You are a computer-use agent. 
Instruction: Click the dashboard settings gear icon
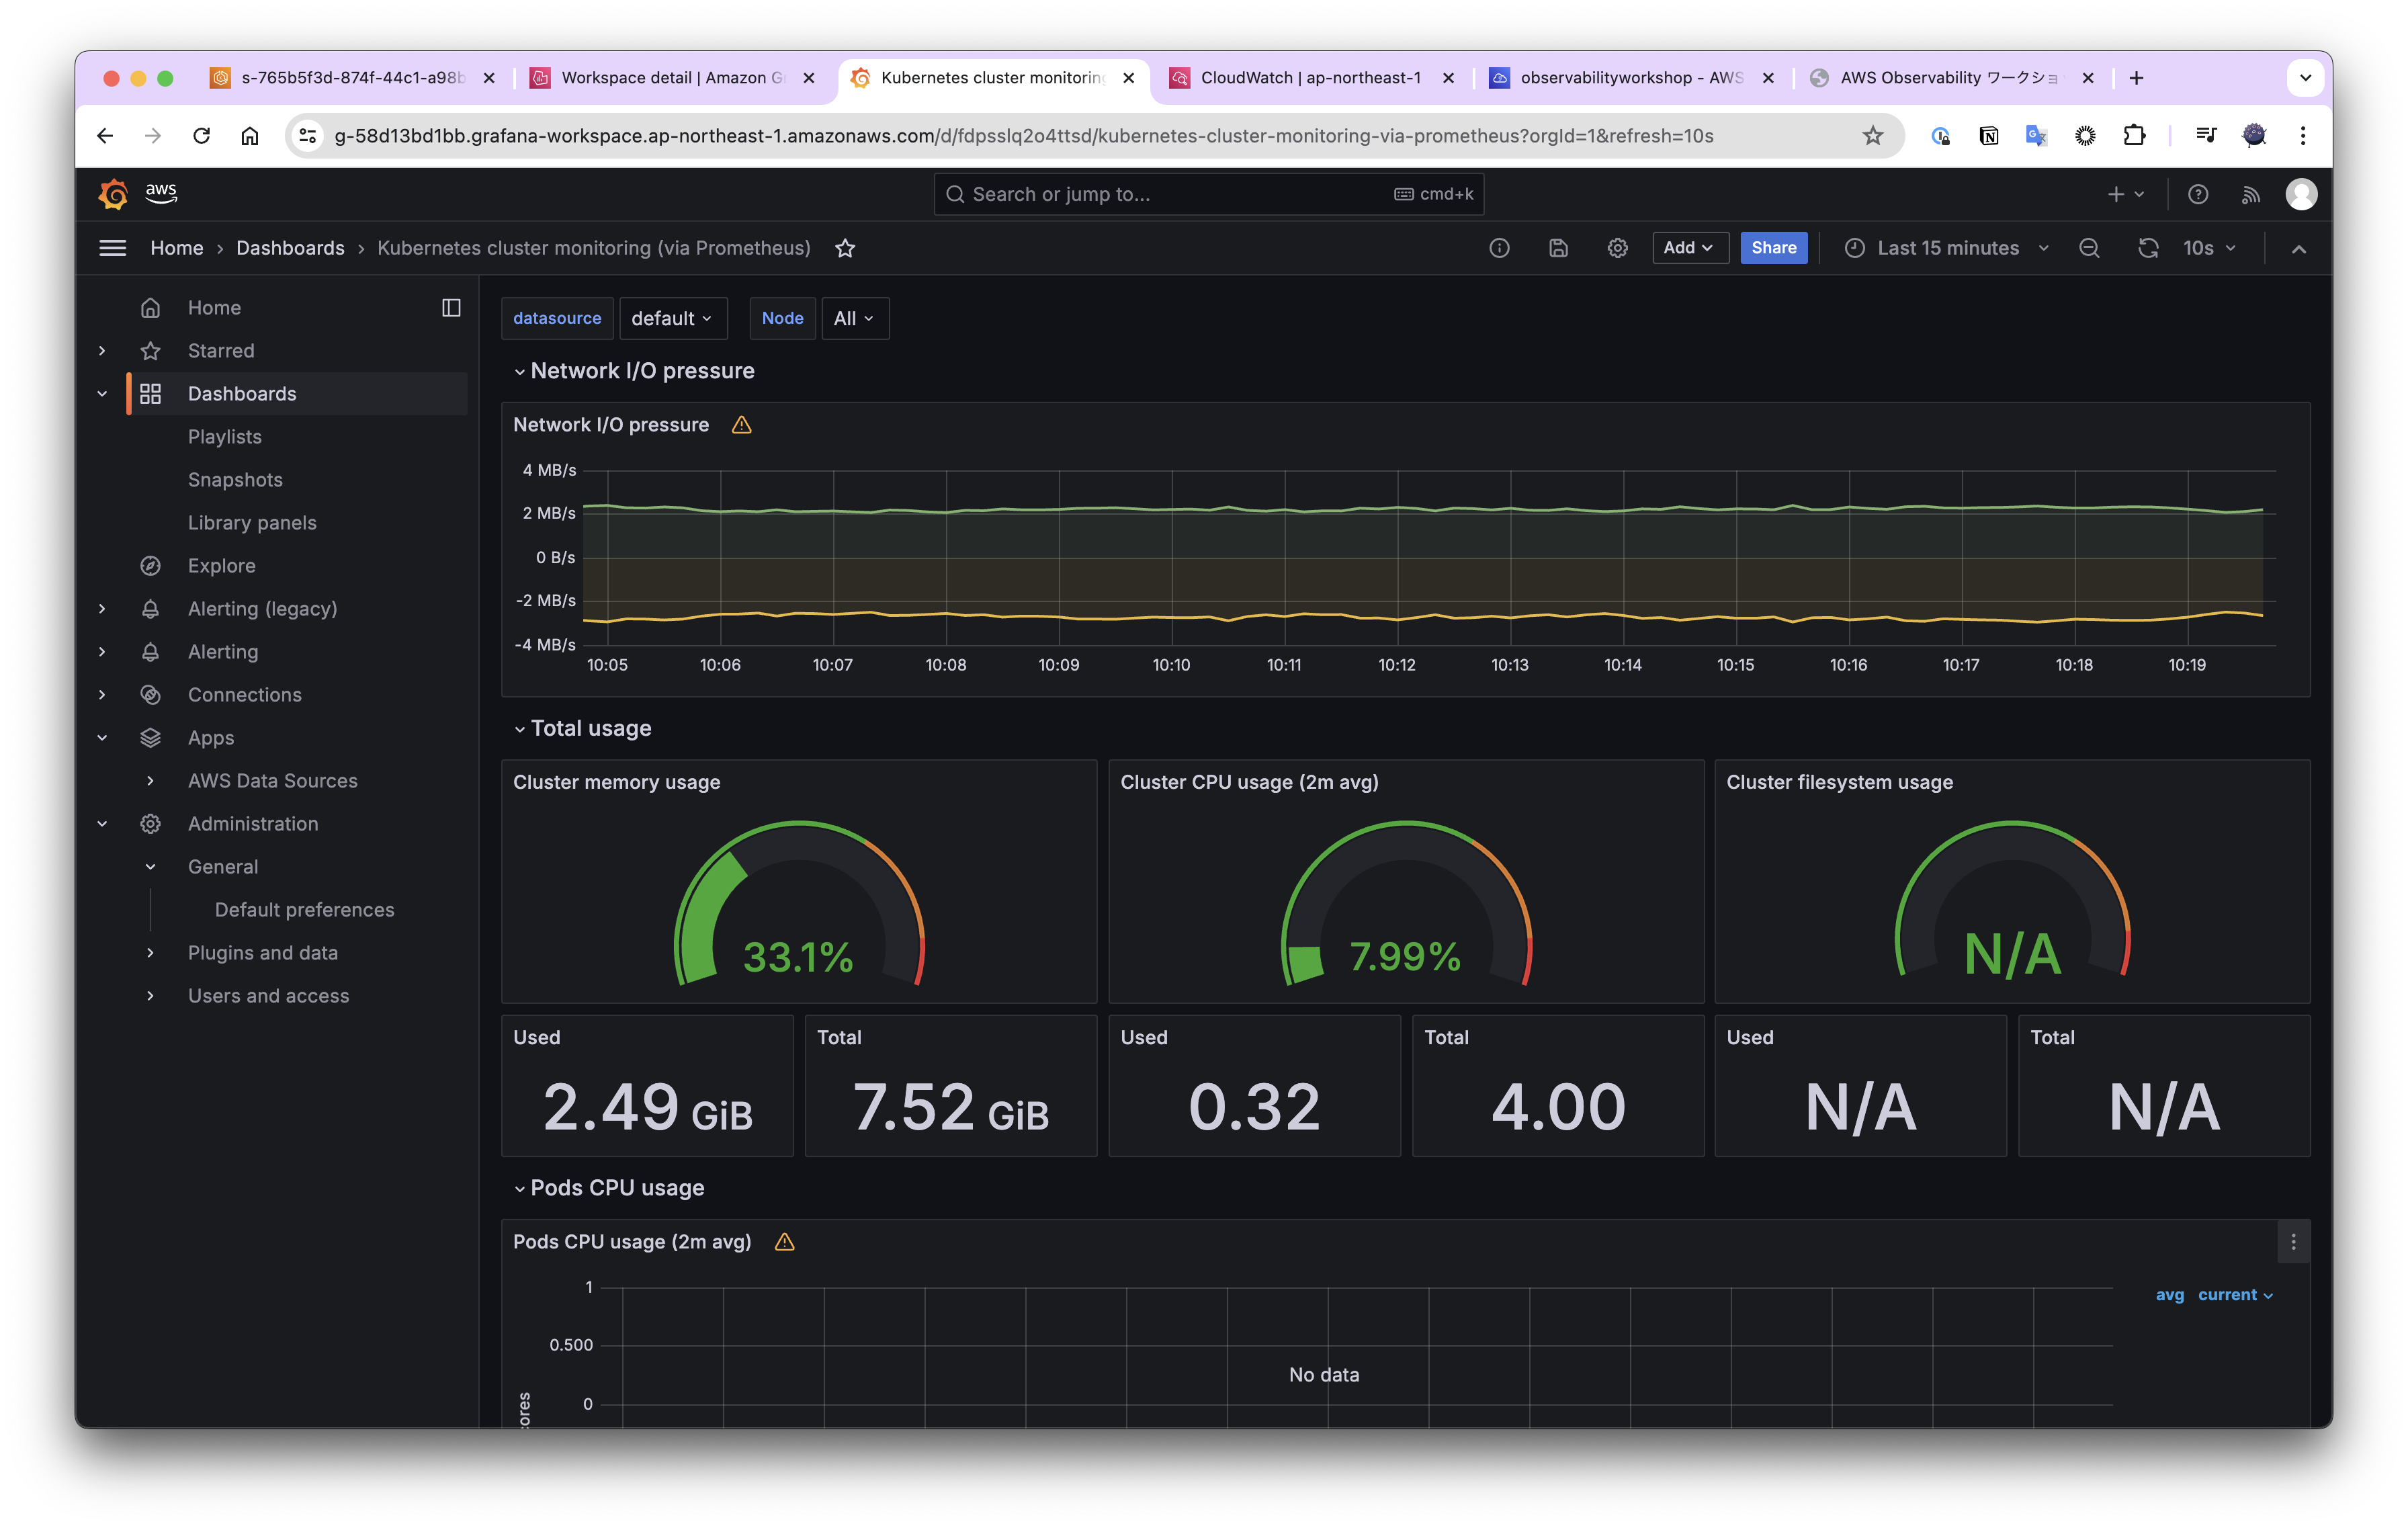pyautogui.click(x=1617, y=248)
